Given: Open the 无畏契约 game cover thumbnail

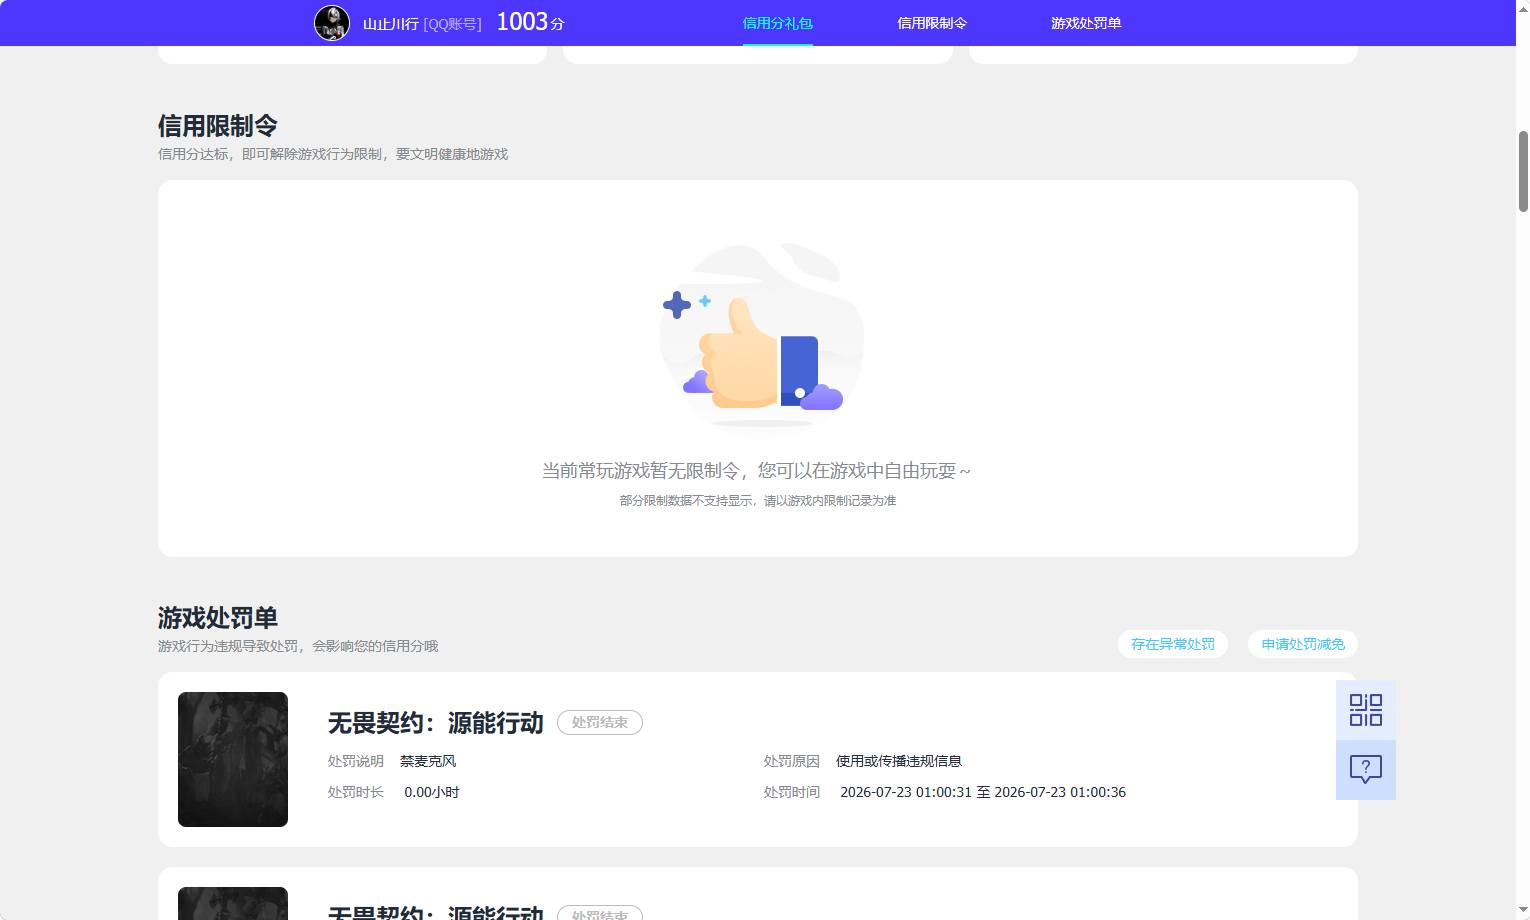Looking at the screenshot, I should (233, 759).
